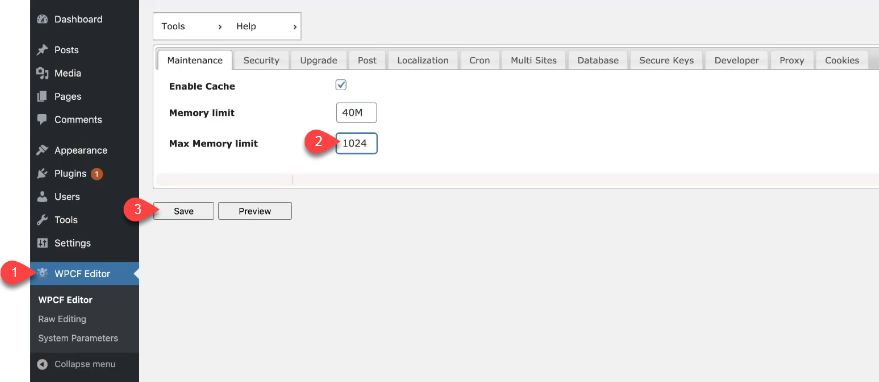The height and width of the screenshot is (382, 879).
Task: Focus the Max Memory limit field
Action: tap(357, 144)
